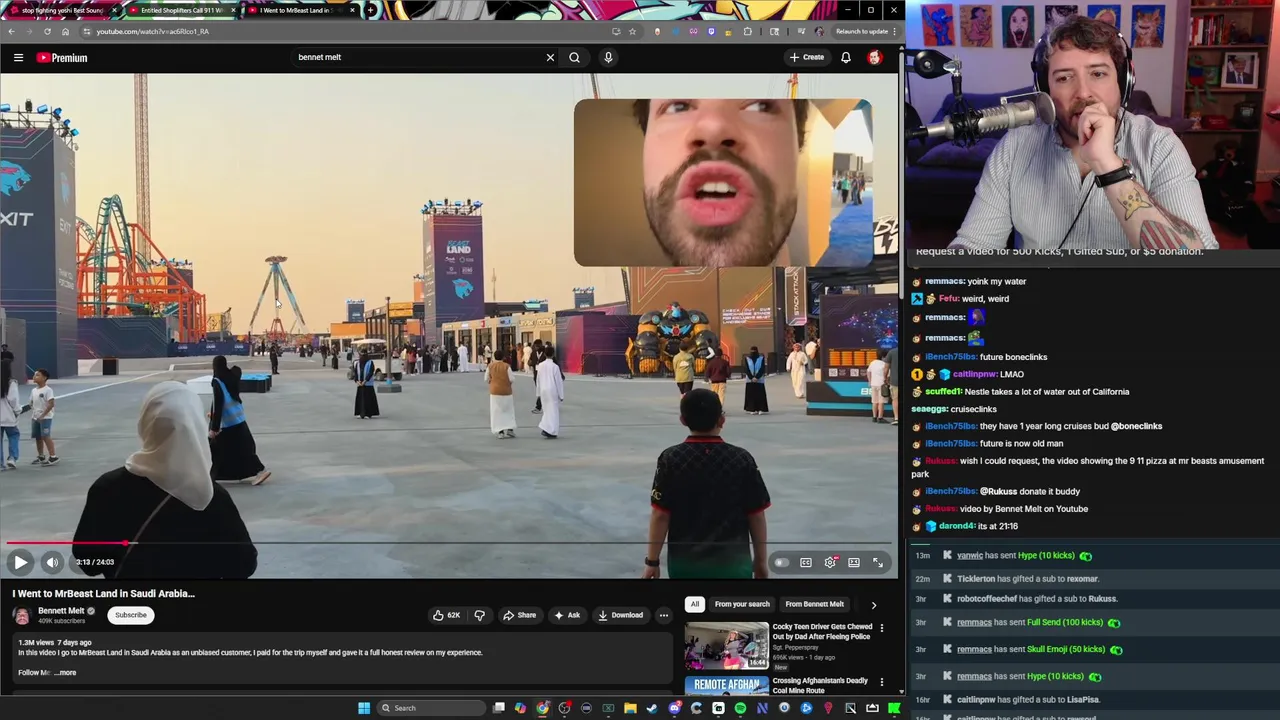
Task: Toggle subtitles closed captions button
Action: pos(806,562)
